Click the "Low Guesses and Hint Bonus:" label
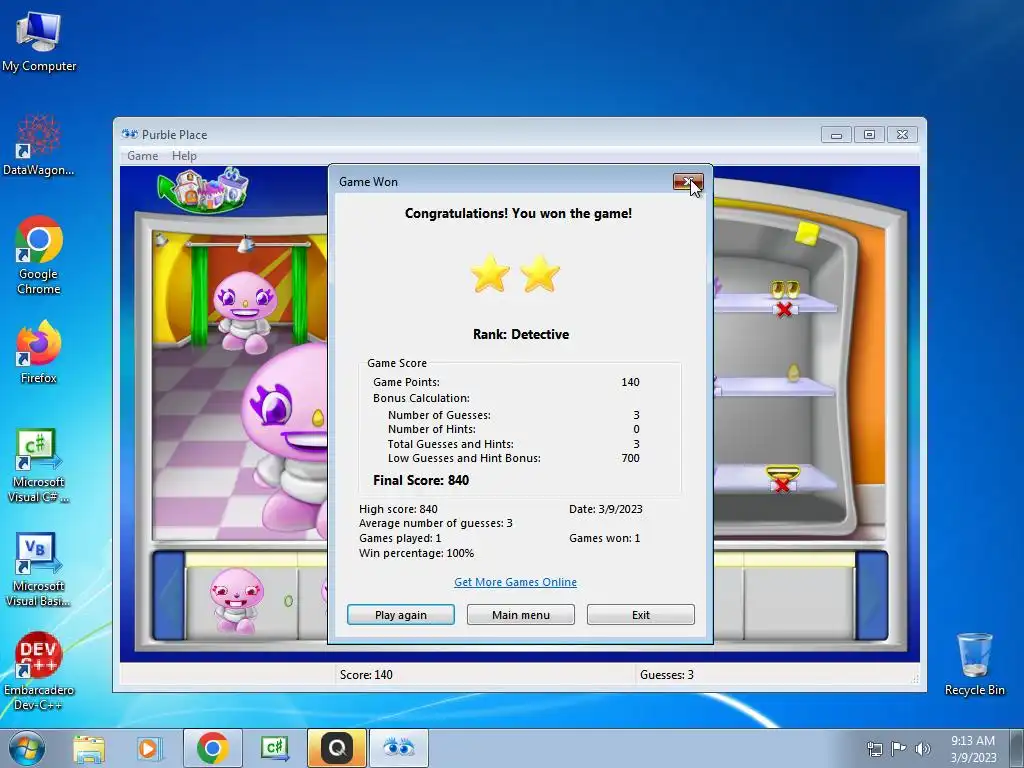The image size is (1024, 768). pos(464,458)
